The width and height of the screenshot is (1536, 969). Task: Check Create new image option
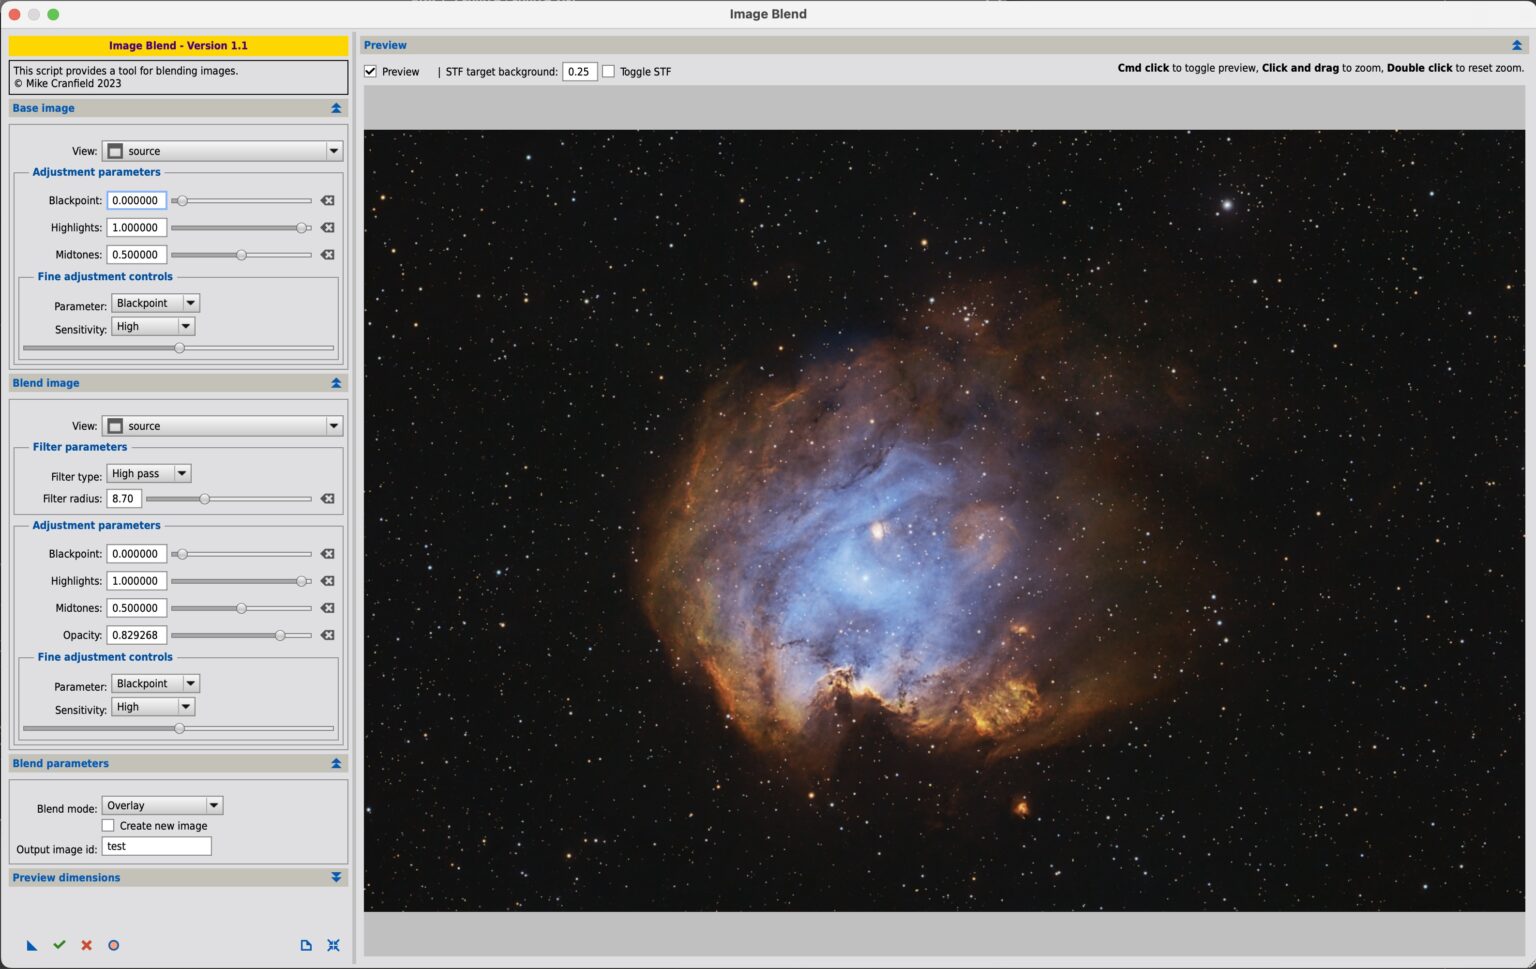coord(108,826)
